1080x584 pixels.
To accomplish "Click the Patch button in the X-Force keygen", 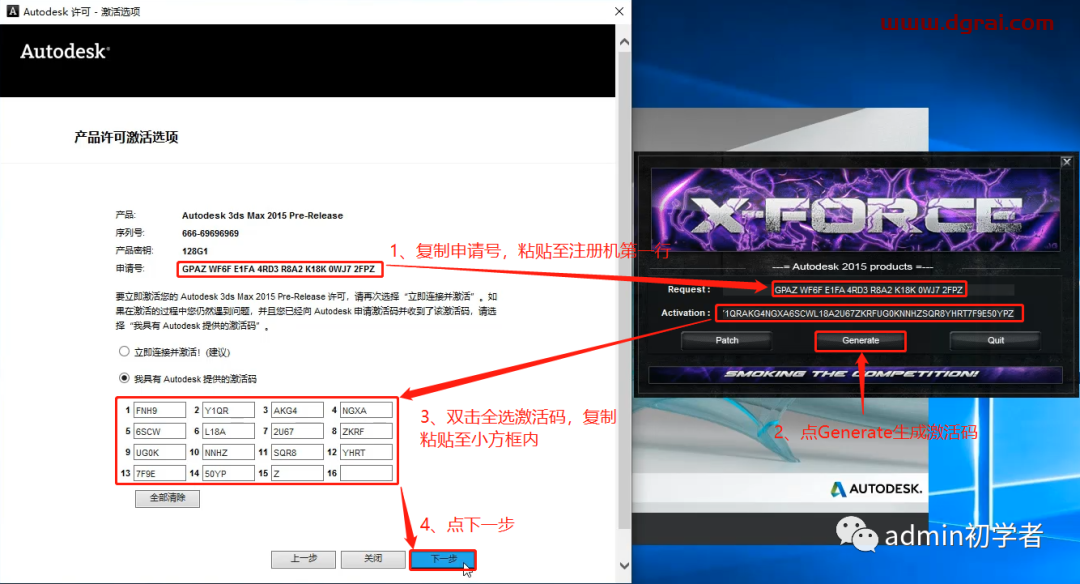I will (x=727, y=341).
